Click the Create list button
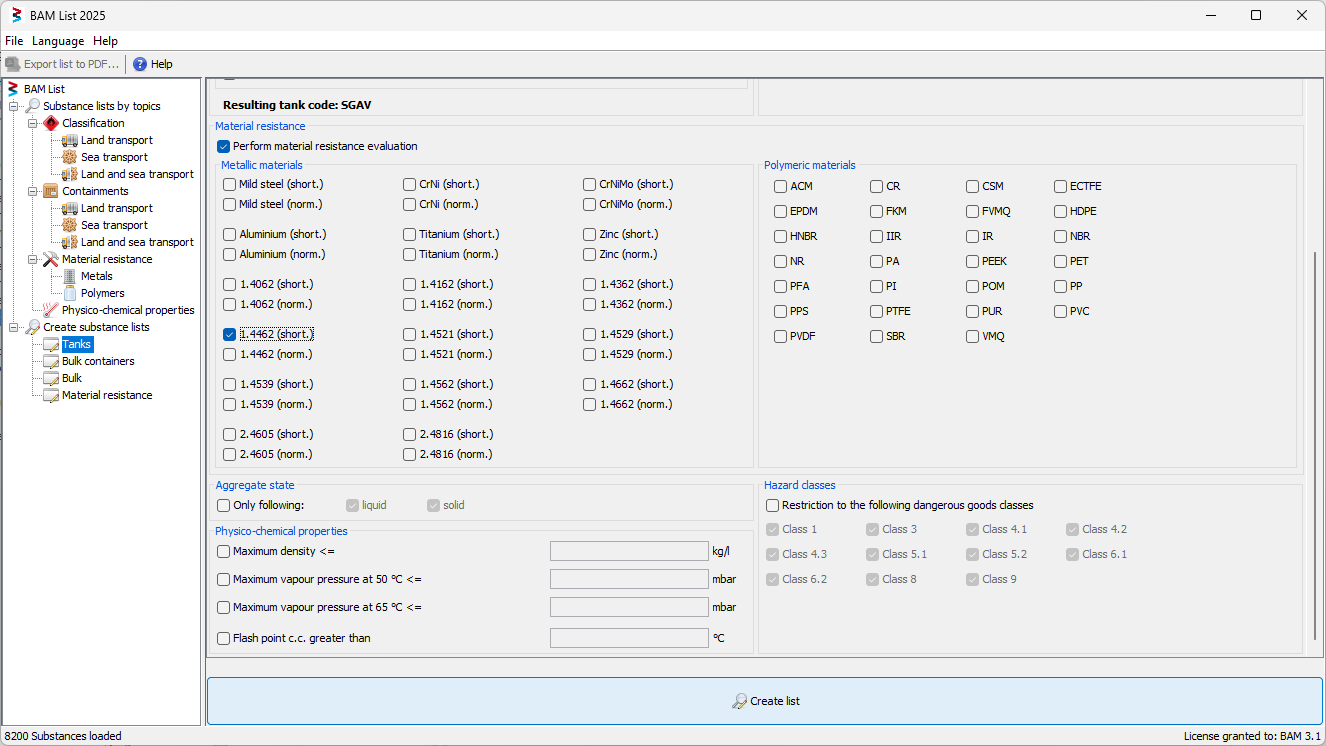 765,701
